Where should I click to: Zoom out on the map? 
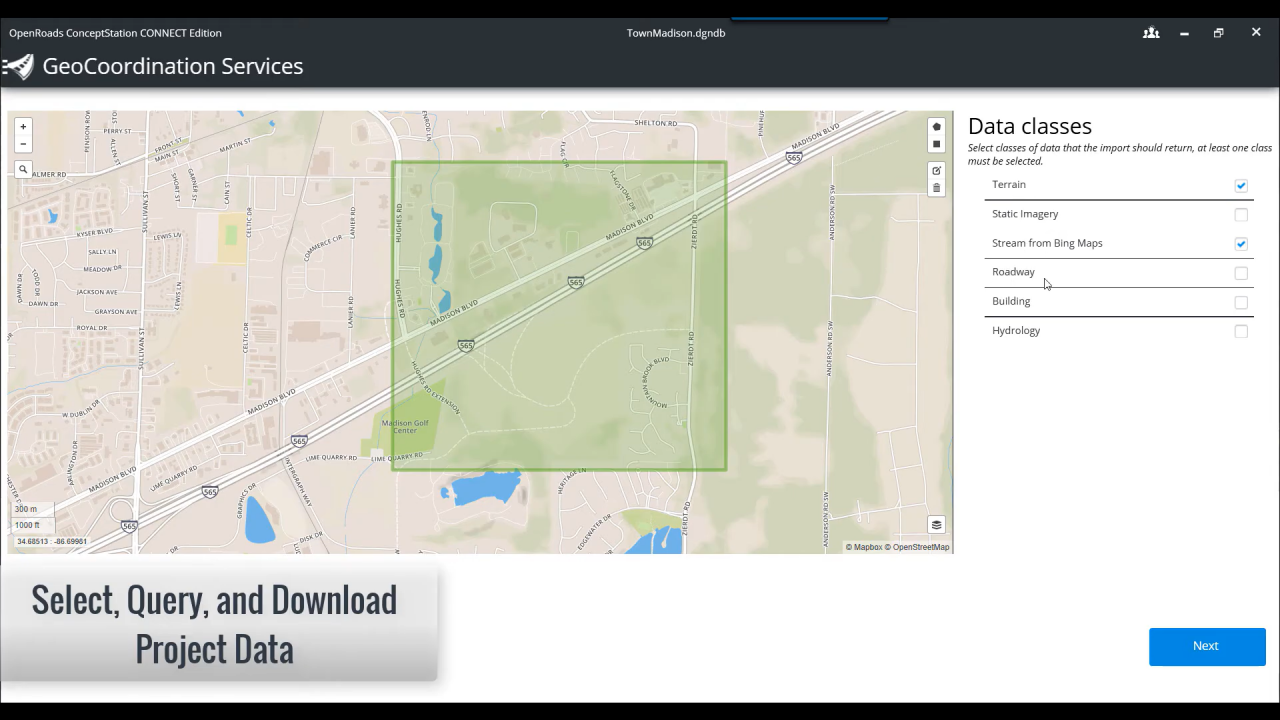point(23,144)
